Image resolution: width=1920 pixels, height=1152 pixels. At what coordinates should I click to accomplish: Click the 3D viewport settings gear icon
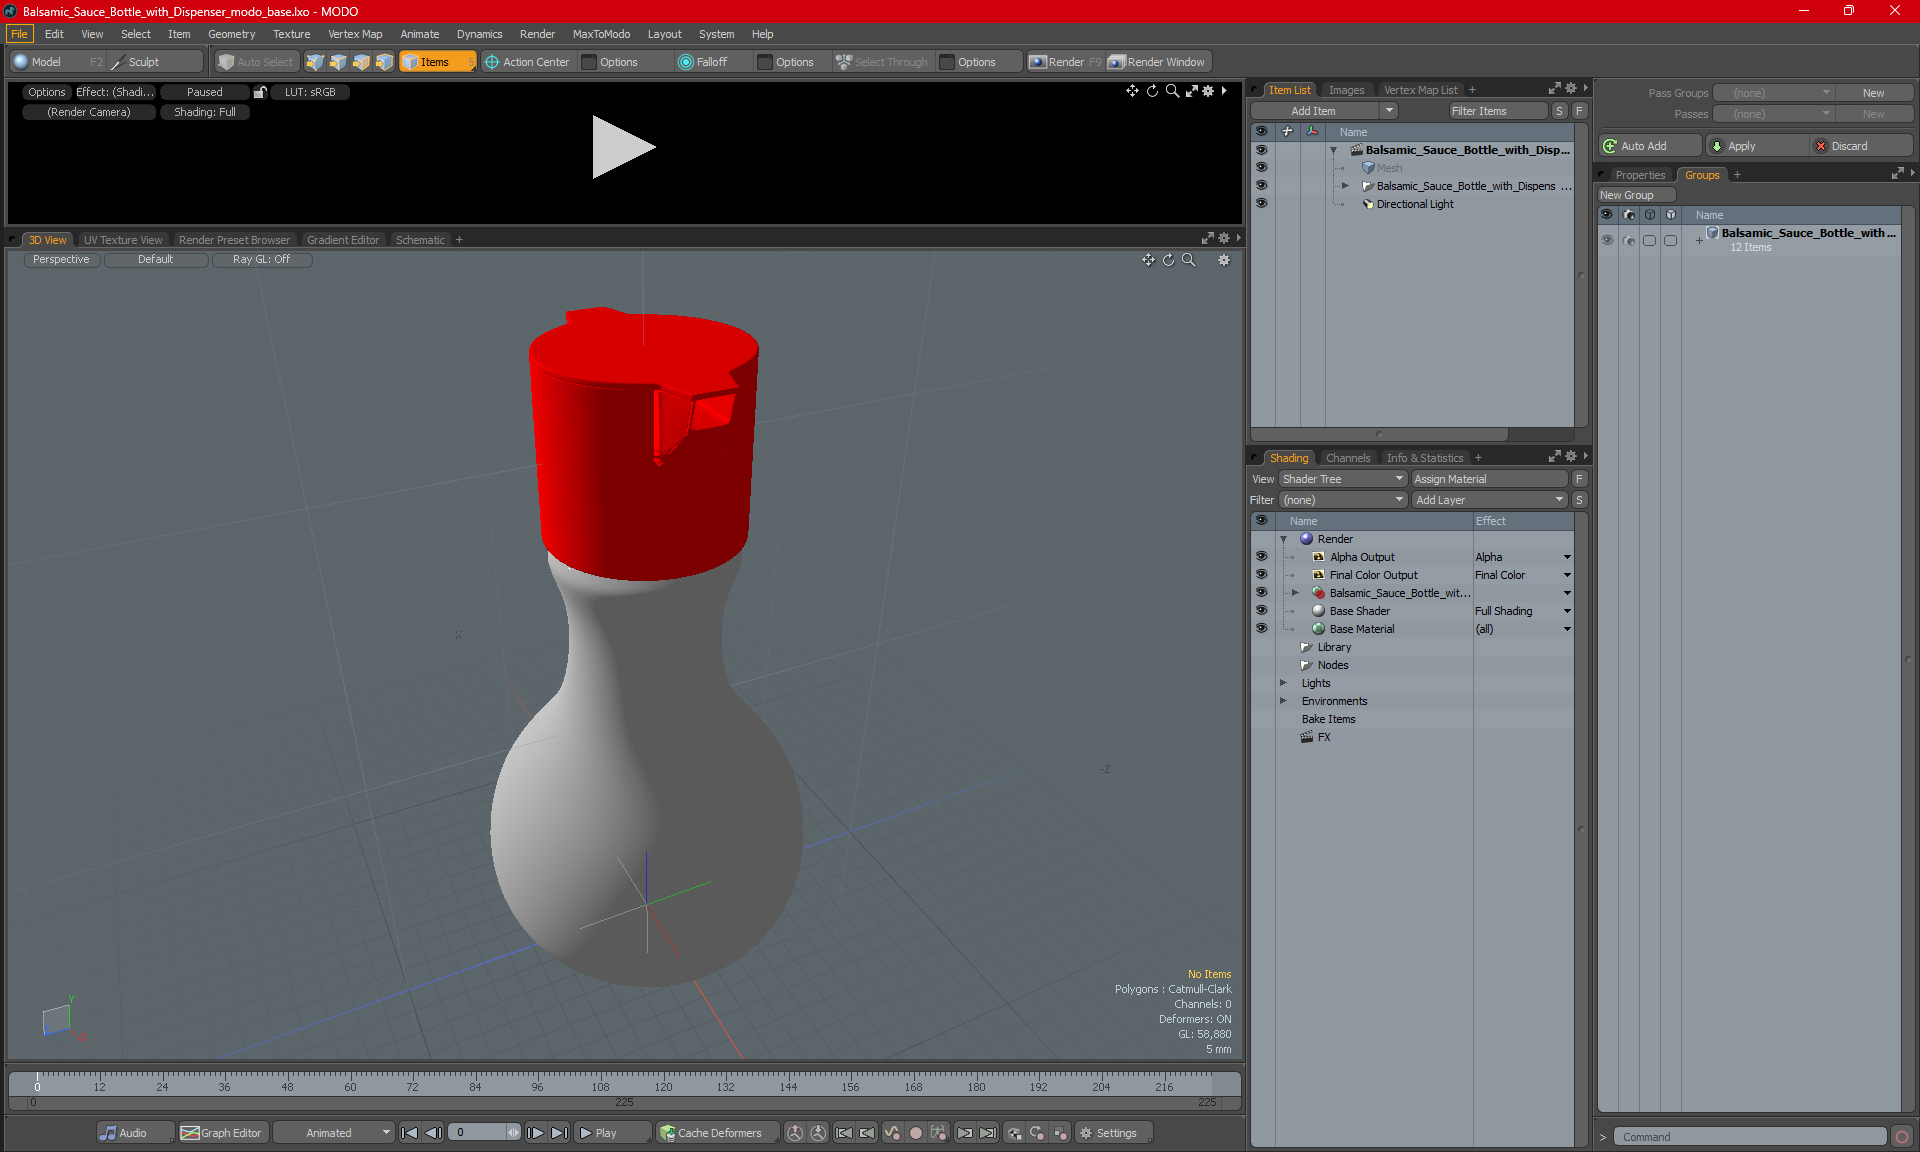(1224, 260)
